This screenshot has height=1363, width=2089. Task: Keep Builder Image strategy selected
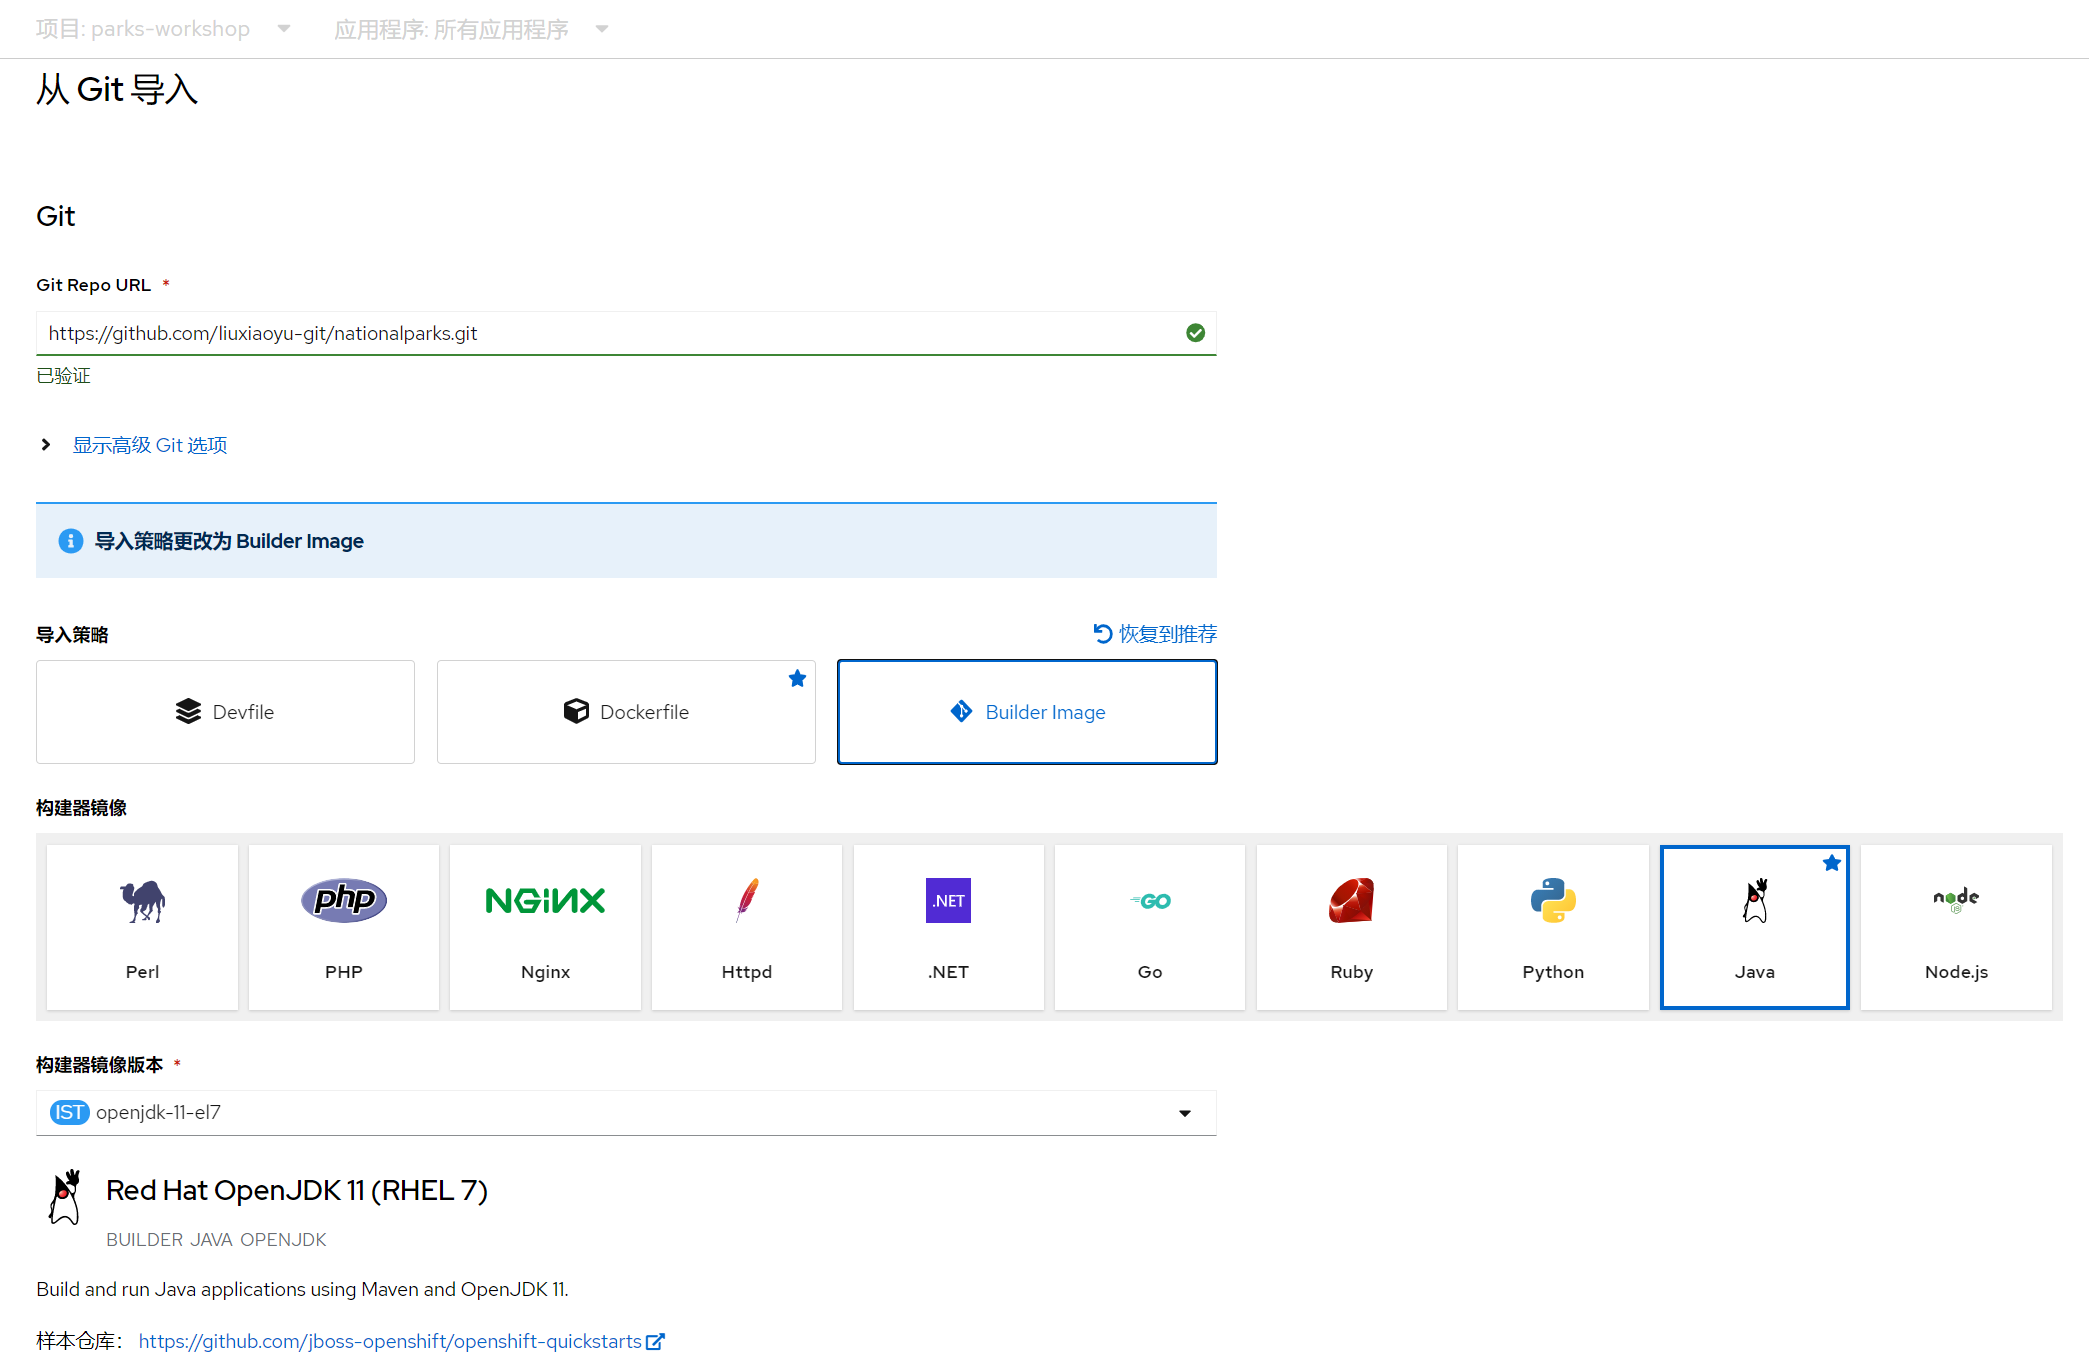point(1026,711)
